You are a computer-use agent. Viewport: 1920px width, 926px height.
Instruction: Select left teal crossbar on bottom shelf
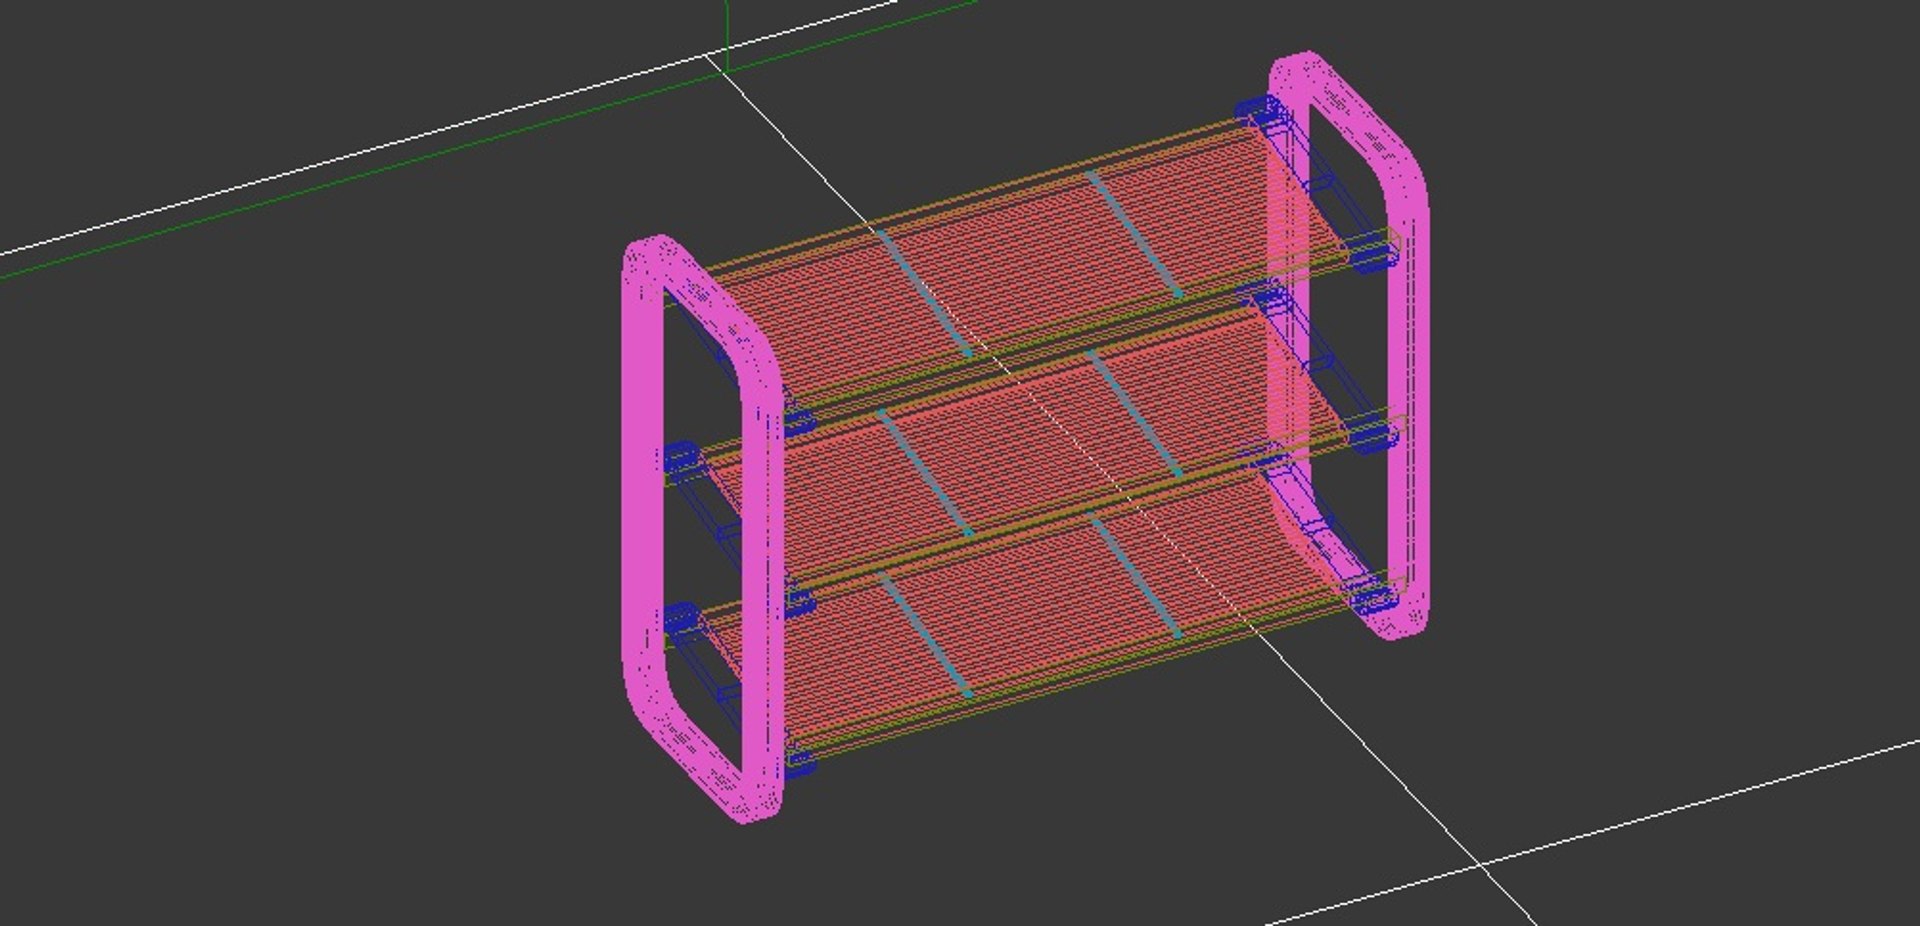pos(925,635)
